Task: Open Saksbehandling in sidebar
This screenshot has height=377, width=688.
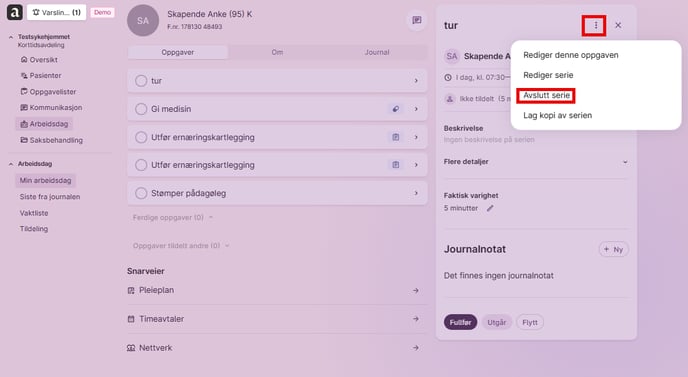Action: click(51, 140)
